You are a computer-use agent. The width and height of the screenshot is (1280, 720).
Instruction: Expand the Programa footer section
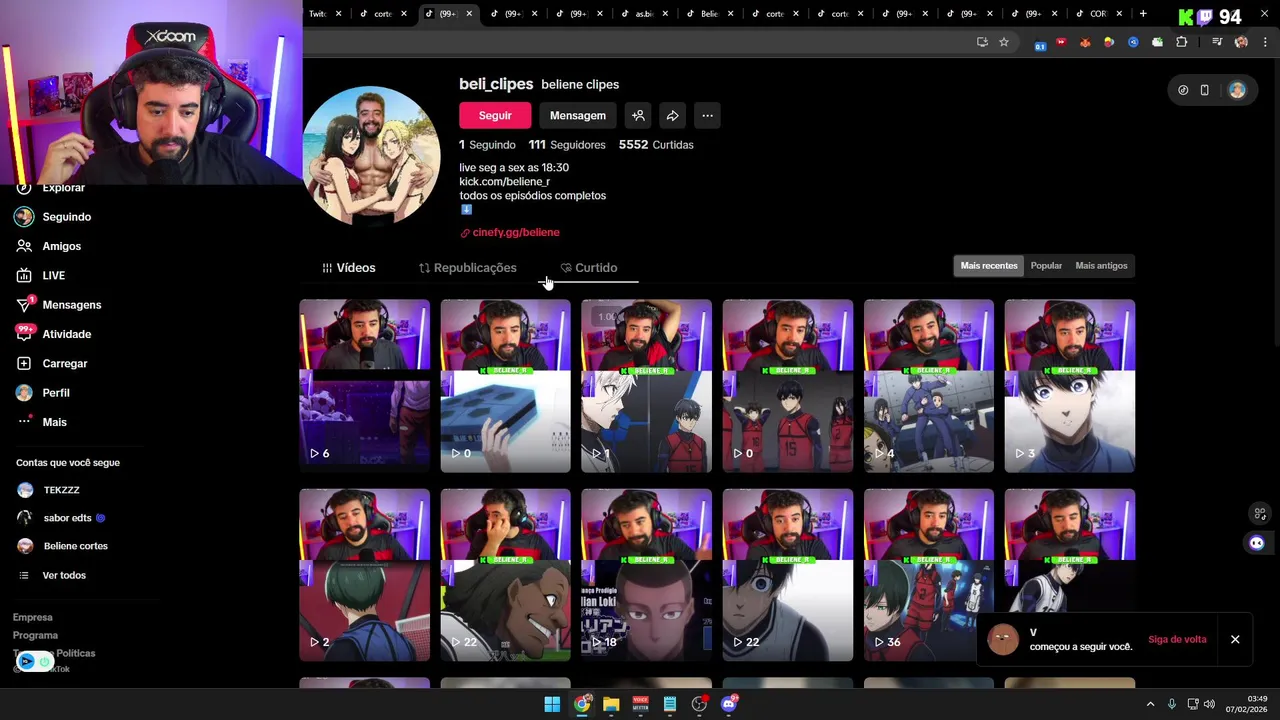tap(35, 636)
